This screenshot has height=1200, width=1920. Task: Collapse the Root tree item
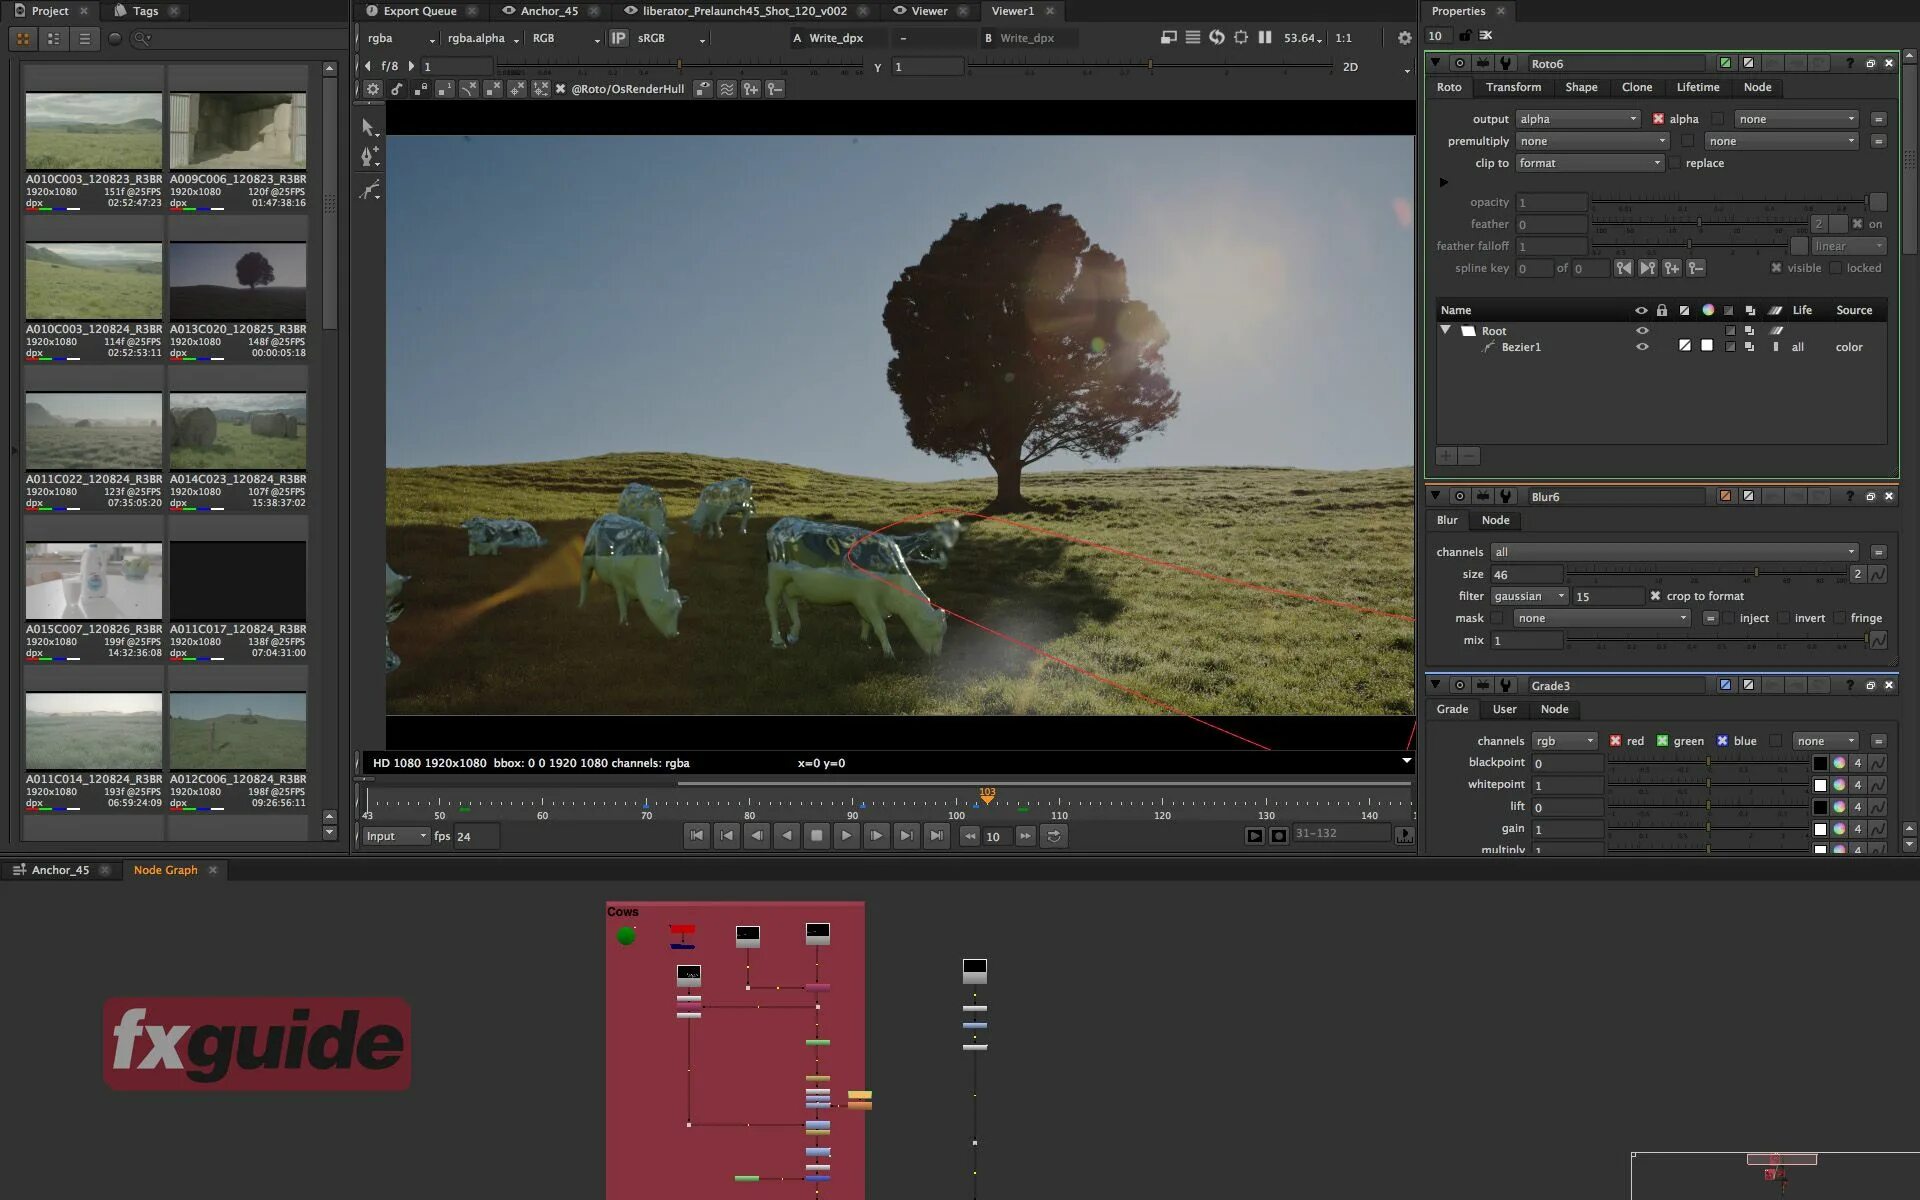[x=1445, y=330]
